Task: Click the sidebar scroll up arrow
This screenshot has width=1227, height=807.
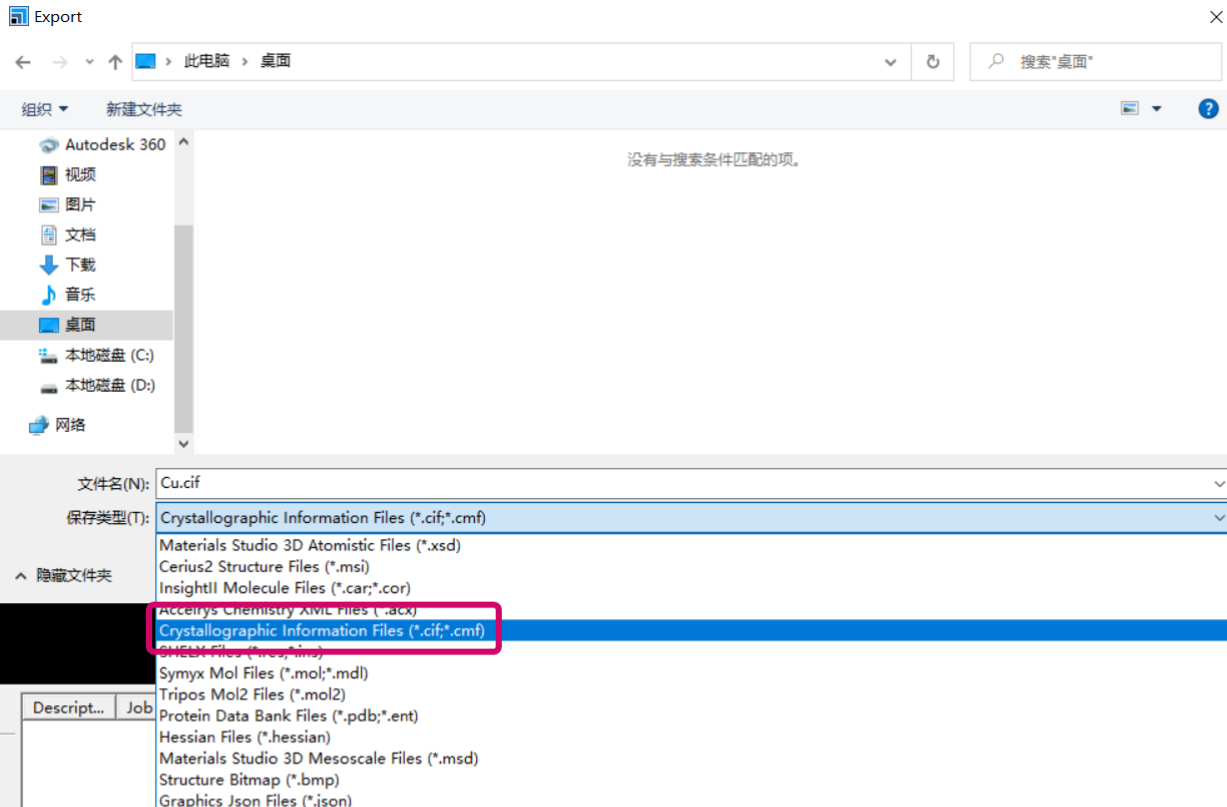Action: tap(183, 142)
